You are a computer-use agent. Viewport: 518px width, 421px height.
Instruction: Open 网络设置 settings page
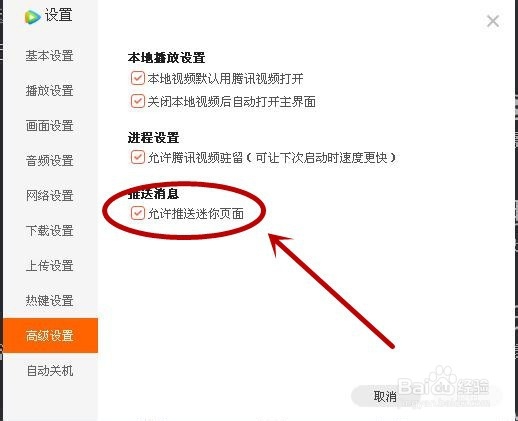[x=50, y=196]
